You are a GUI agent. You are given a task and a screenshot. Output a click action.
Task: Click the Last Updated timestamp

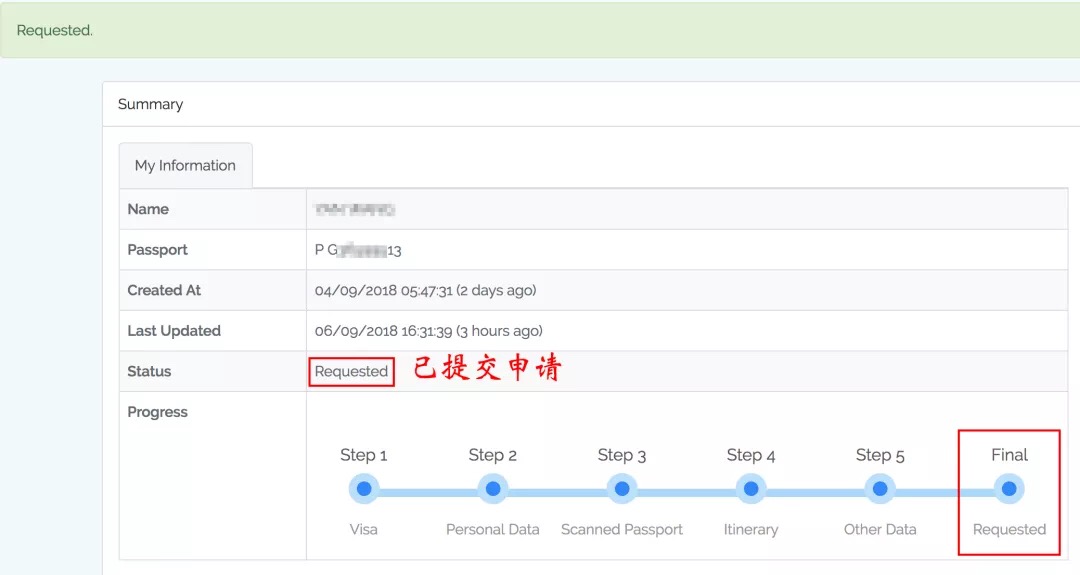(x=428, y=331)
